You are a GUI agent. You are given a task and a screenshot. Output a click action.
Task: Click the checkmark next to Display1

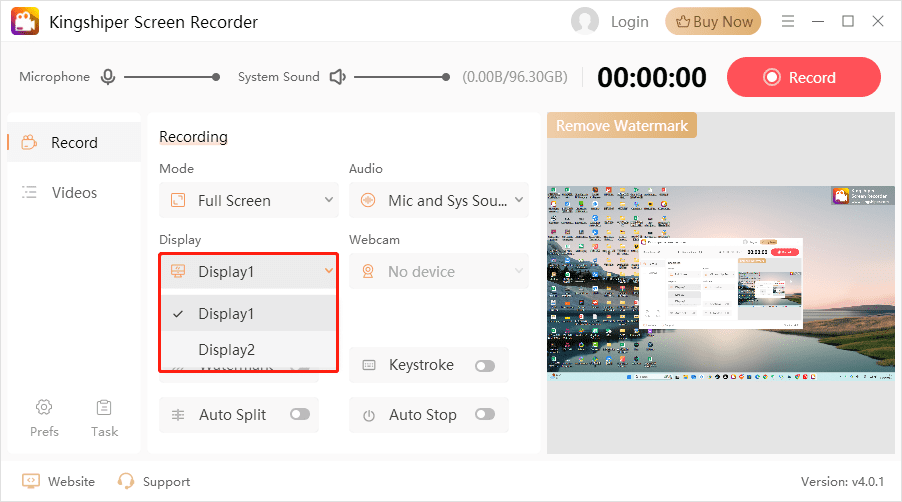click(178, 314)
